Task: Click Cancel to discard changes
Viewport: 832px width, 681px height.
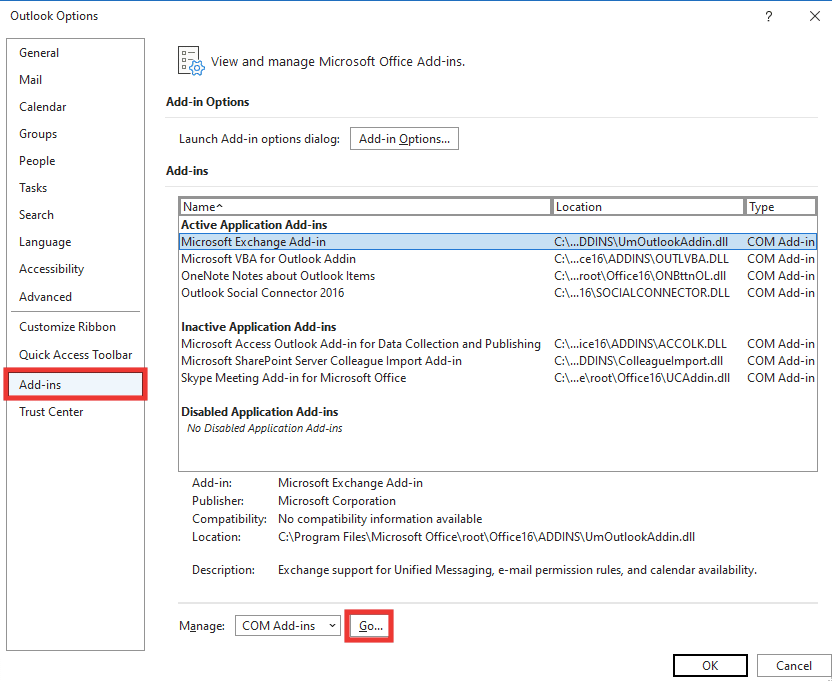Action: (x=793, y=666)
